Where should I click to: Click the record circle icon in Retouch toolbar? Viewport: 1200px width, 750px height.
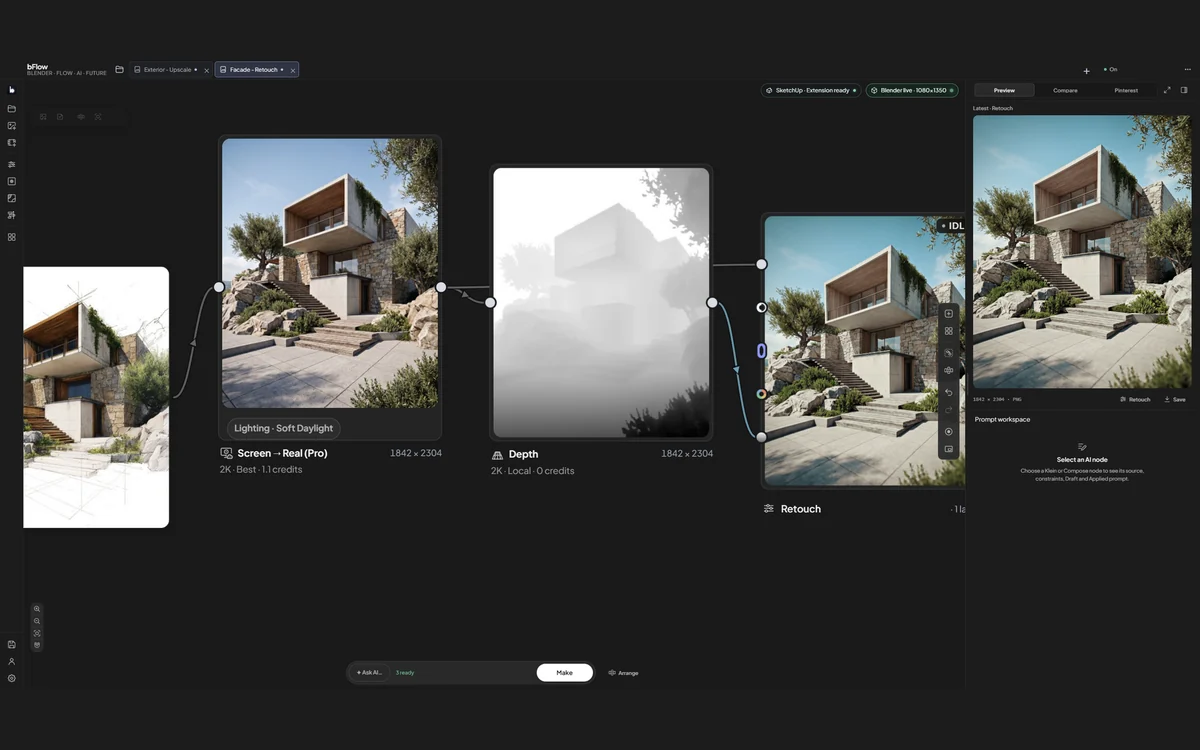coord(949,432)
